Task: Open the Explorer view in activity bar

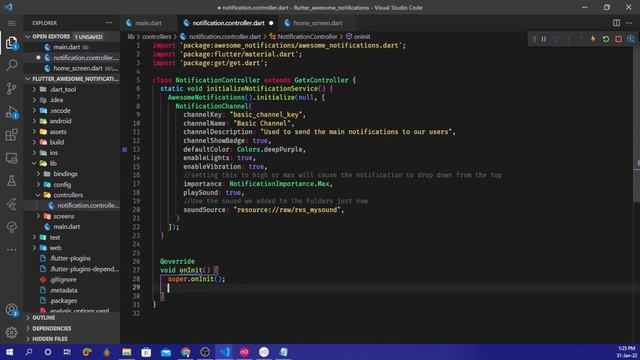Action: (11, 42)
